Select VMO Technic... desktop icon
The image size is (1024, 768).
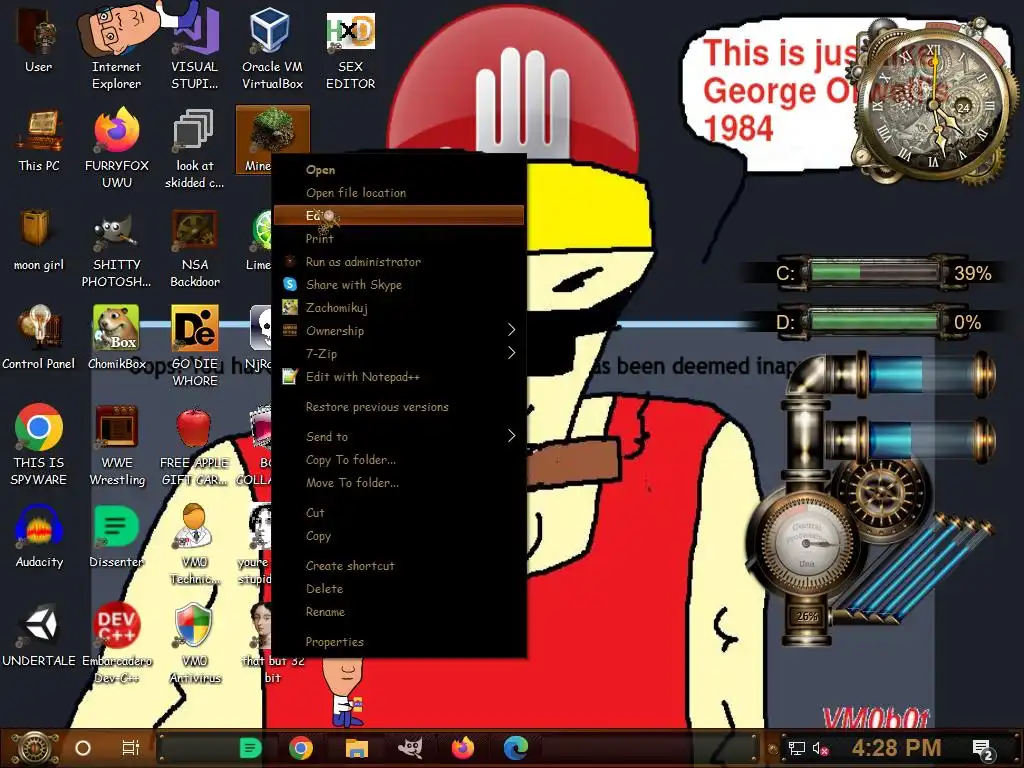pos(194,543)
